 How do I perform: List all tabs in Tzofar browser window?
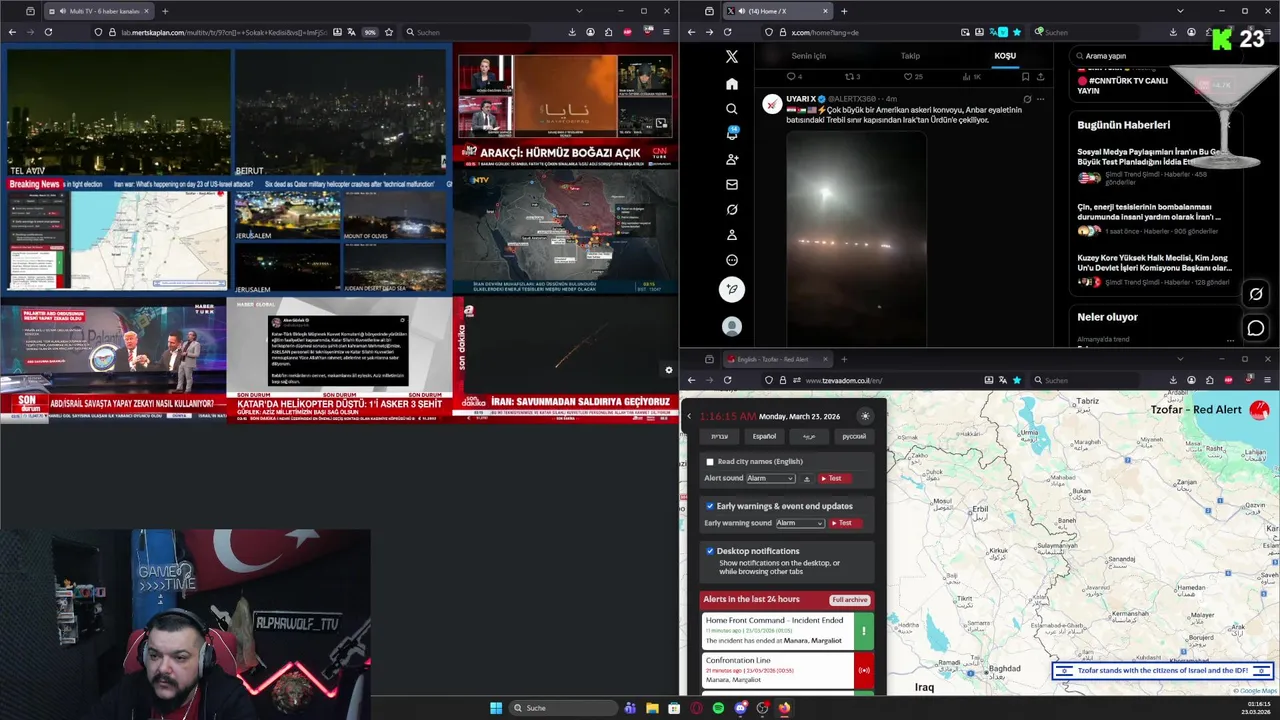(x=1180, y=359)
